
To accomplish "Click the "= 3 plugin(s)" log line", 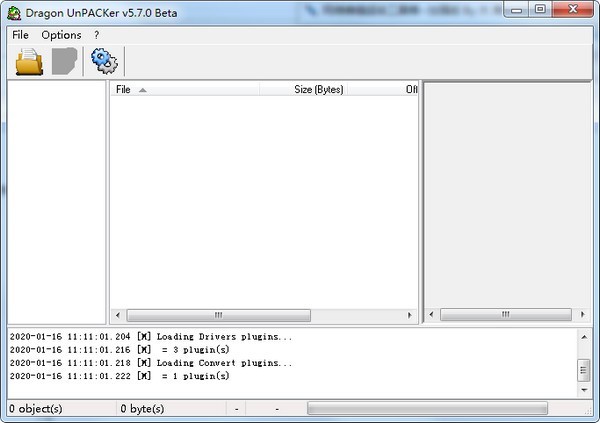I will 119,350.
